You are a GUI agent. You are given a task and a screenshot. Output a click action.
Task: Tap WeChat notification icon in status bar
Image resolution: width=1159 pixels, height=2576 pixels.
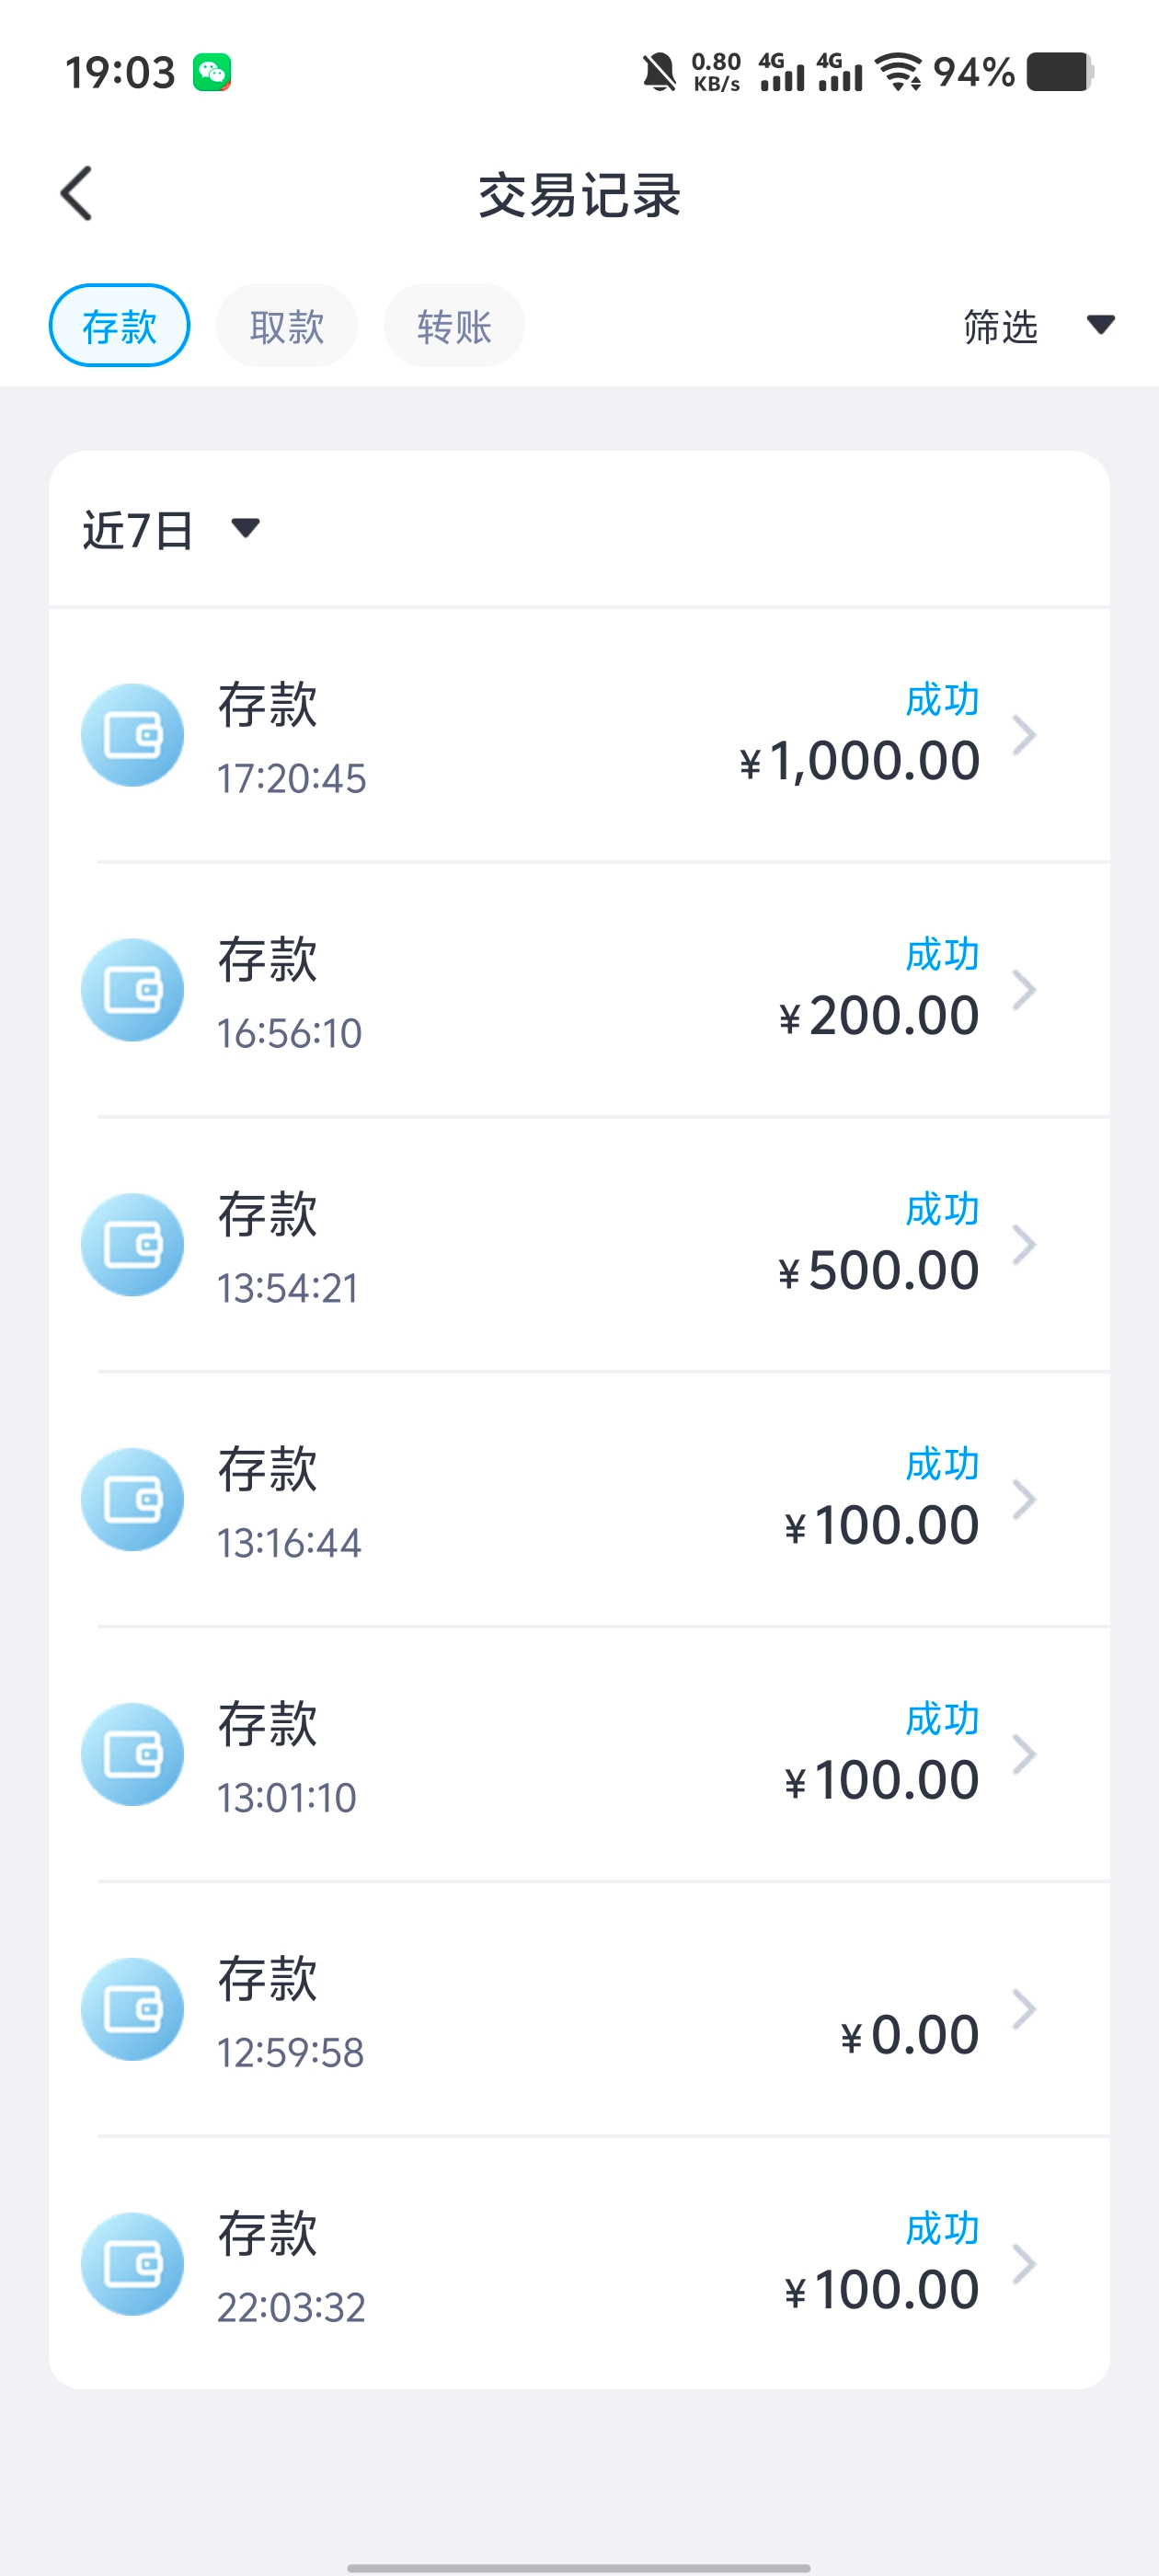click(212, 72)
